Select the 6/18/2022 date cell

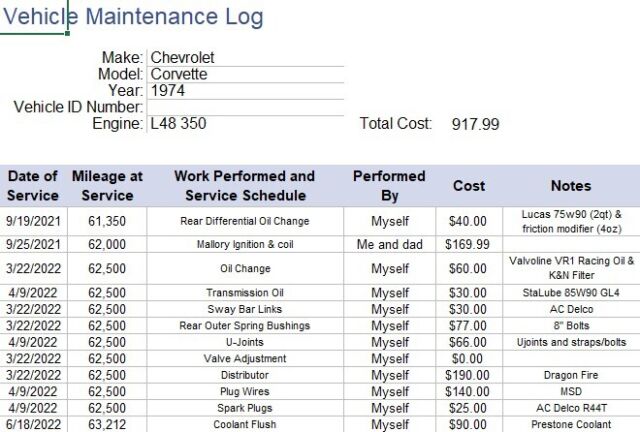click(32, 424)
